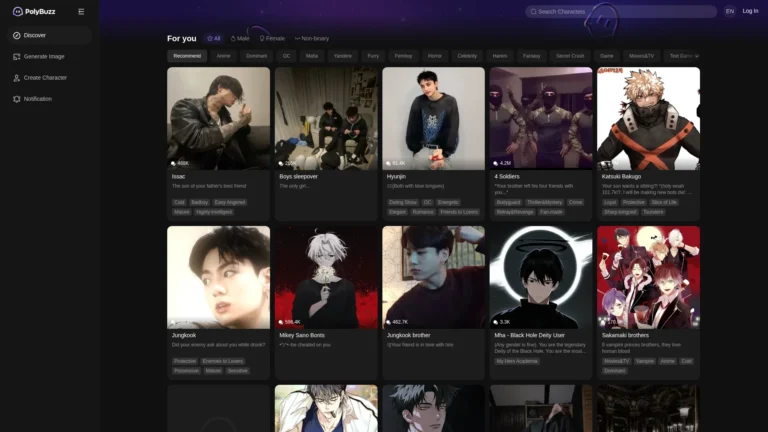The height and width of the screenshot is (432, 768).
Task: Open the Katsuki Bakugo character thumbnail
Action: point(648,118)
